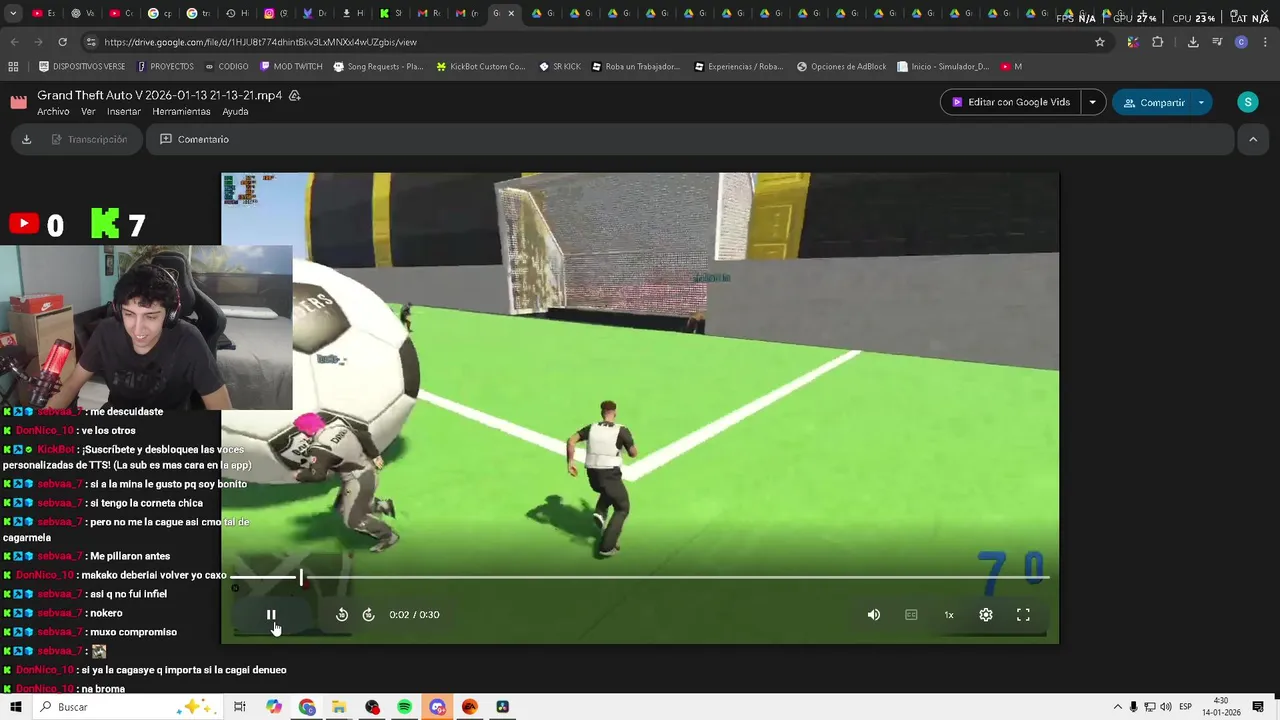Open CODIGO bookmark

226,67
